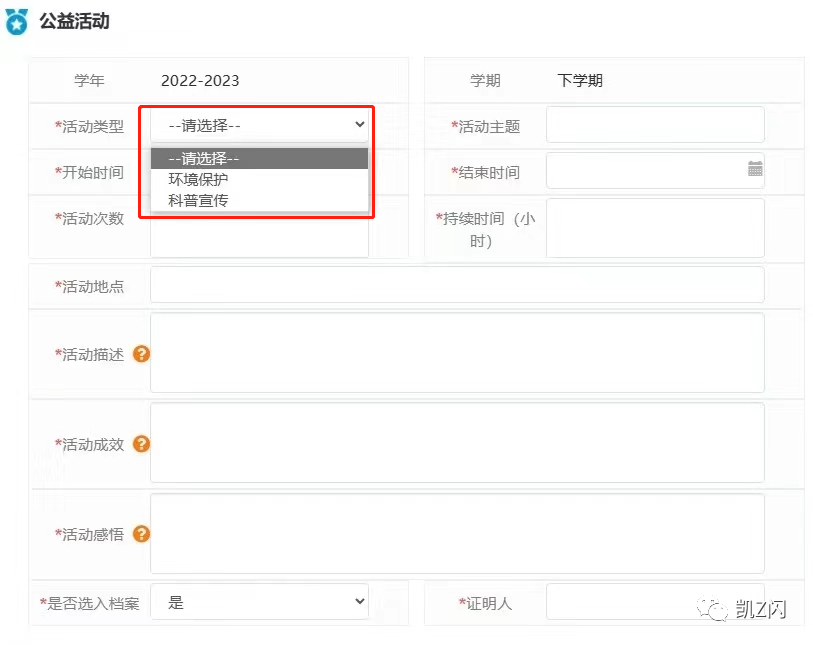
Task: Focus the 持续时间（小时）input box
Action: [x=654, y=228]
